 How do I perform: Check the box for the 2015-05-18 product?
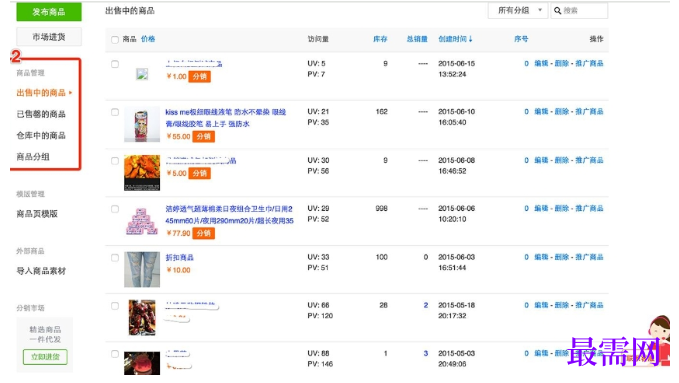115,306
